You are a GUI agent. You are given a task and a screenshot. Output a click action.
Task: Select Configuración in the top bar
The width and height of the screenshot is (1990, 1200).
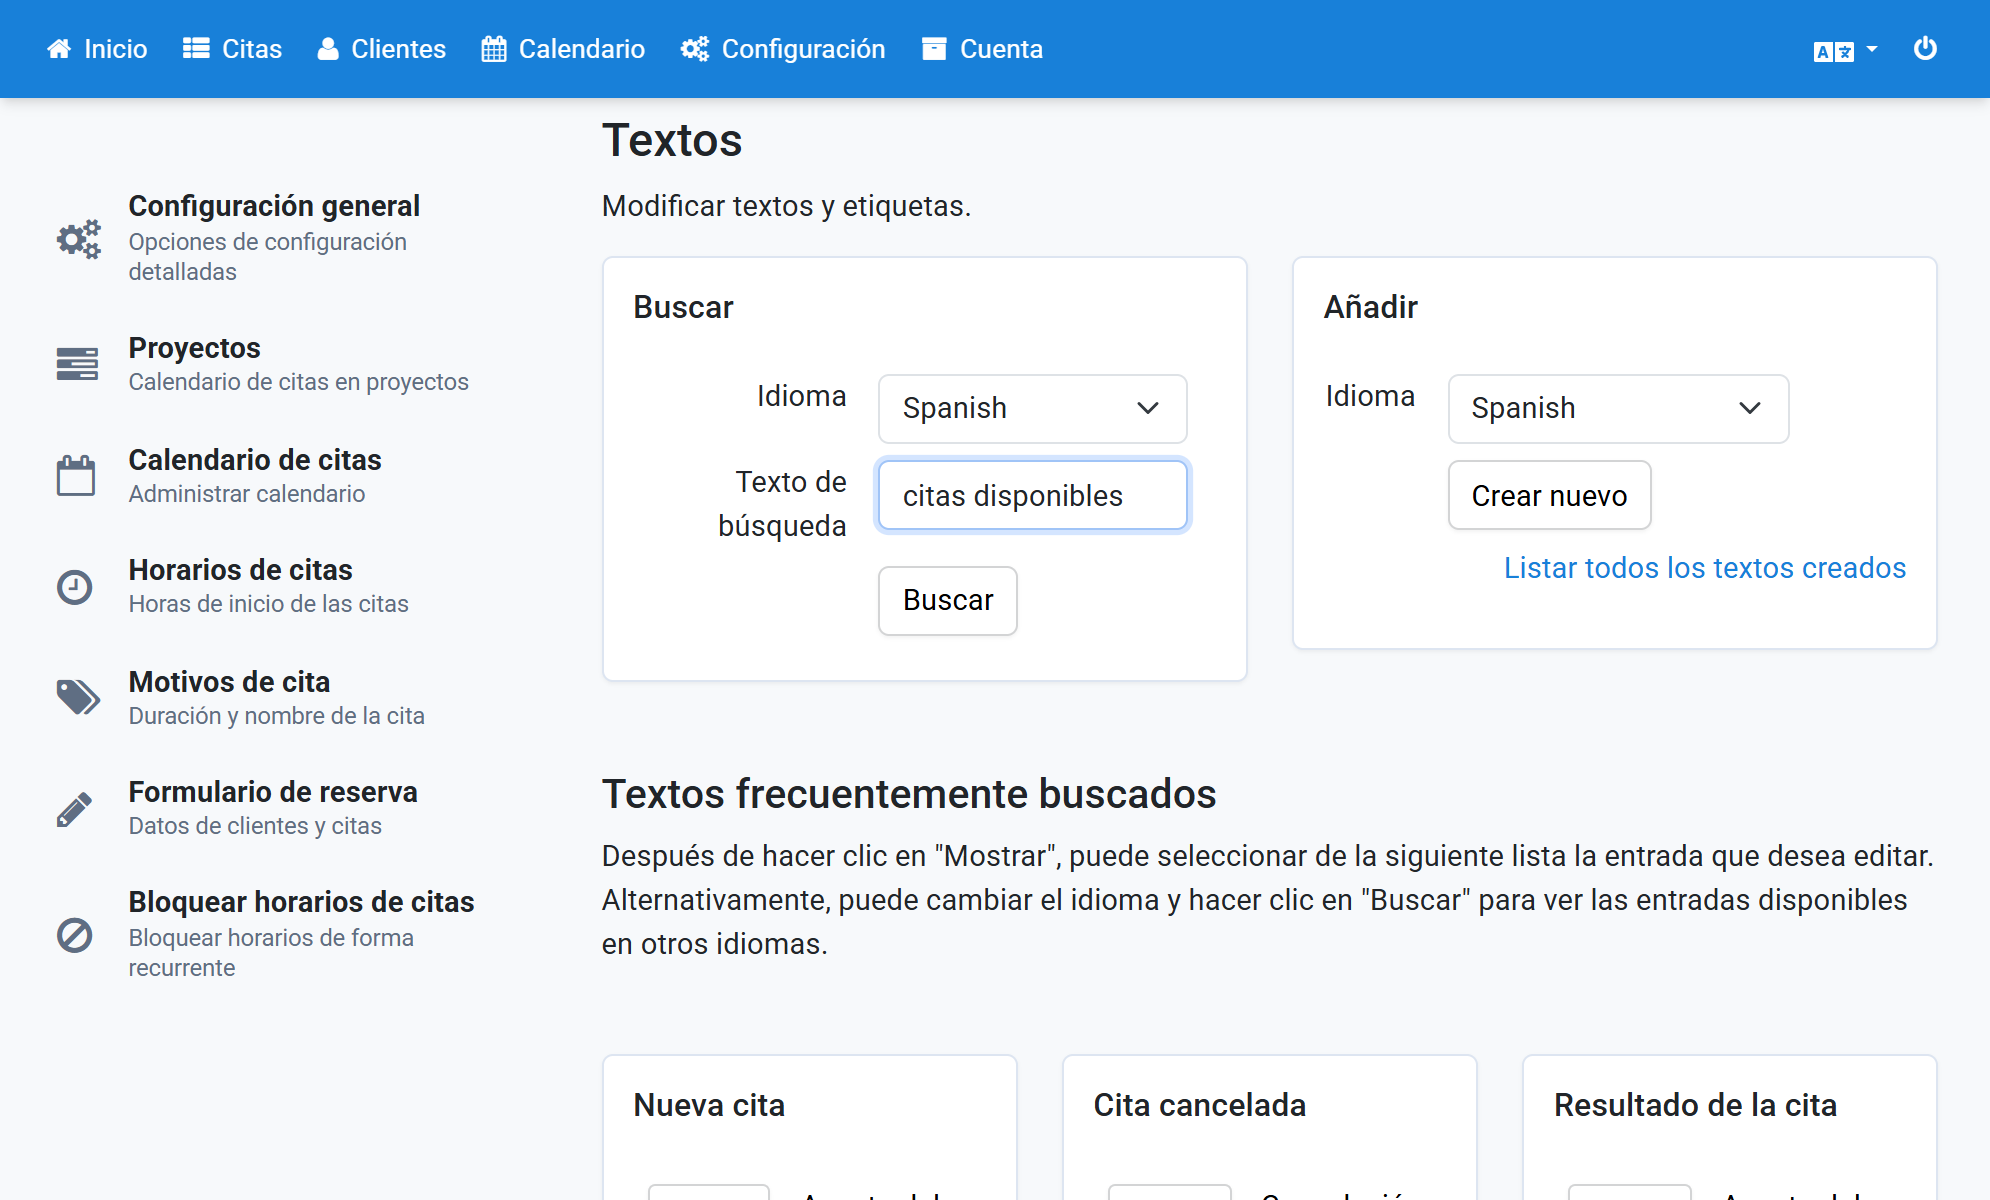pyautogui.click(x=783, y=49)
